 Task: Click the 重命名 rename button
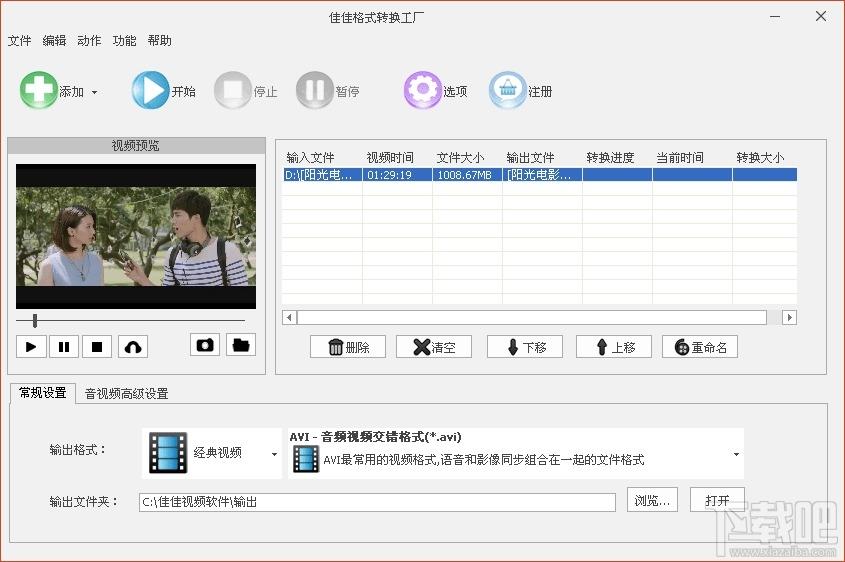tap(700, 347)
